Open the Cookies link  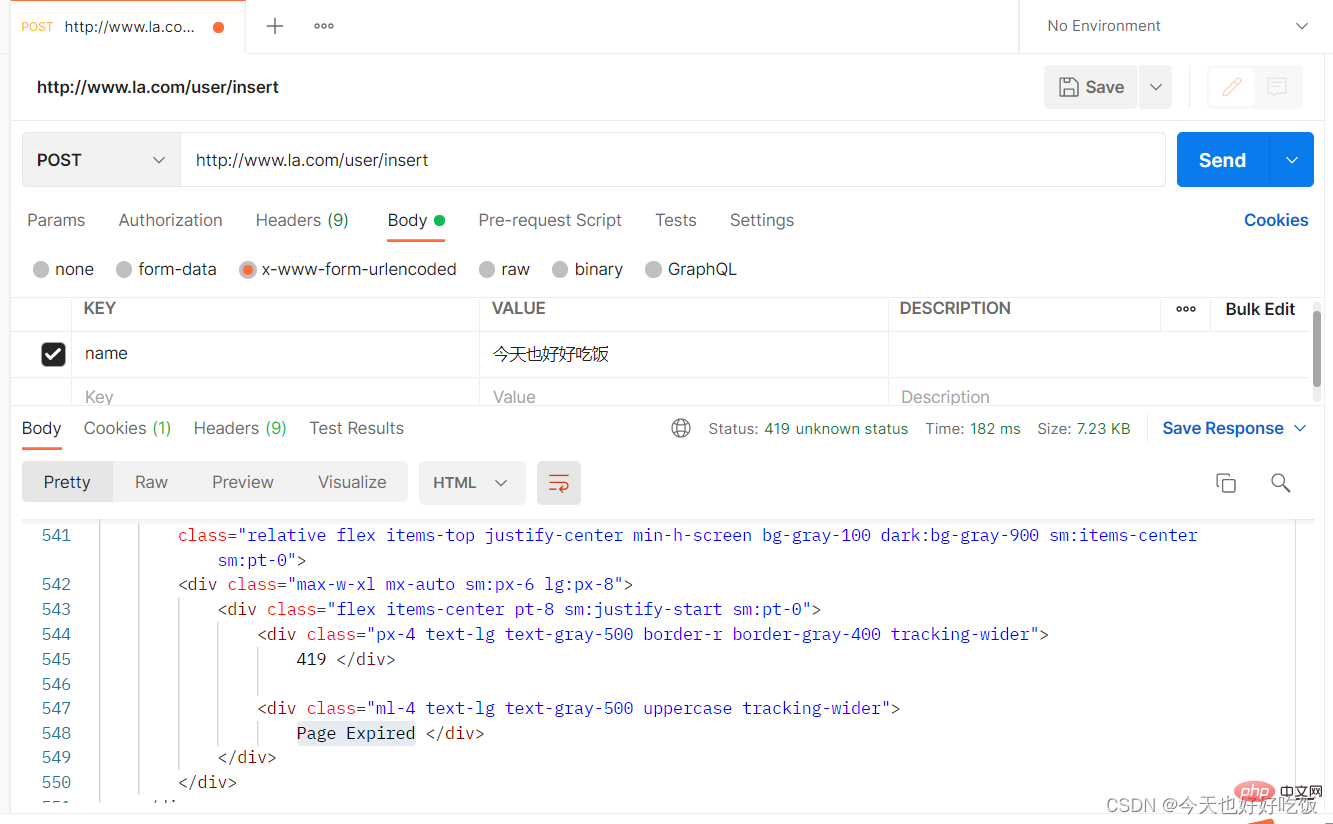pyautogui.click(x=1276, y=220)
